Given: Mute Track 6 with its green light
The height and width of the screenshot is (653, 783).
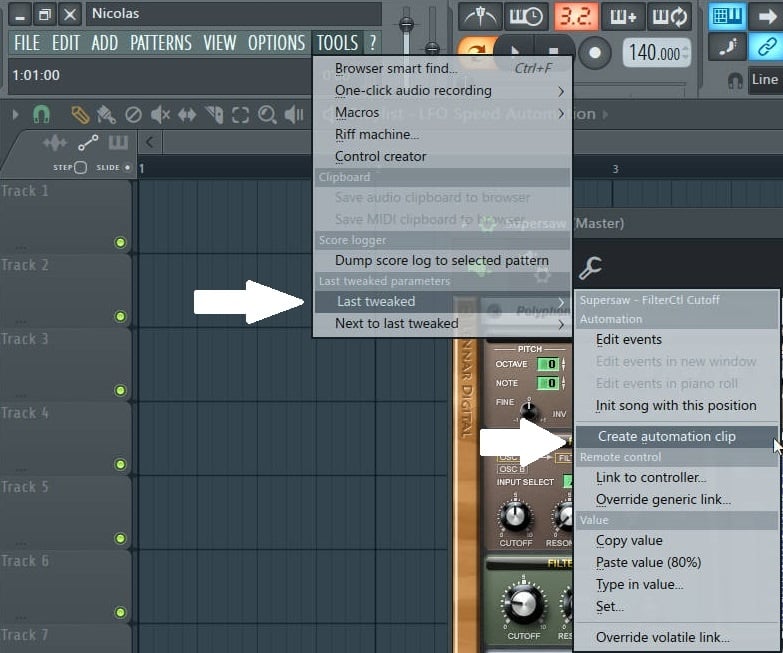Looking at the screenshot, I should click(x=120, y=612).
